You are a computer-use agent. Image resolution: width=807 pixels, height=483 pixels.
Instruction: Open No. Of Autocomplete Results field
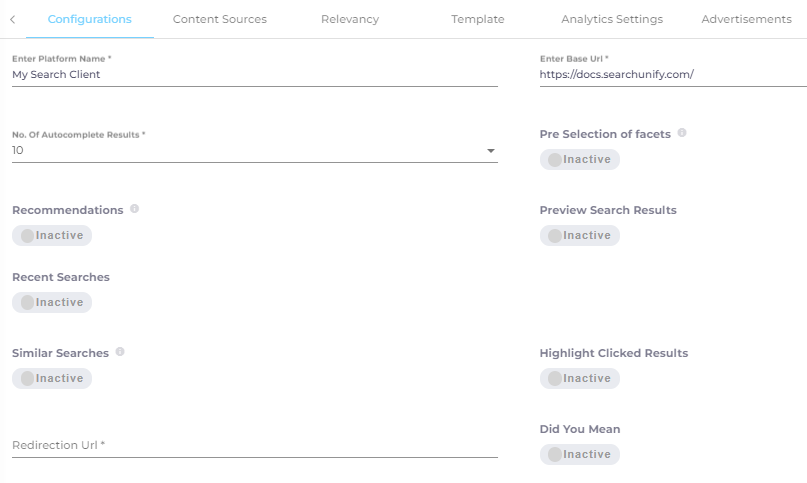pos(255,150)
